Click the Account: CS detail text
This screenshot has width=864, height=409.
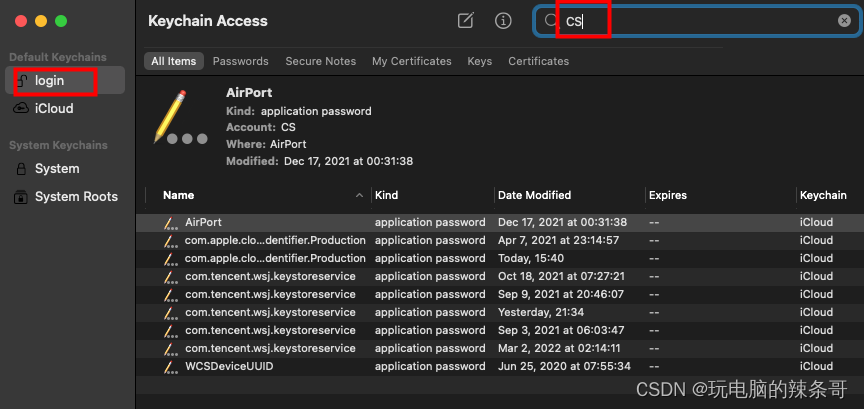pyautogui.click(x=261, y=127)
